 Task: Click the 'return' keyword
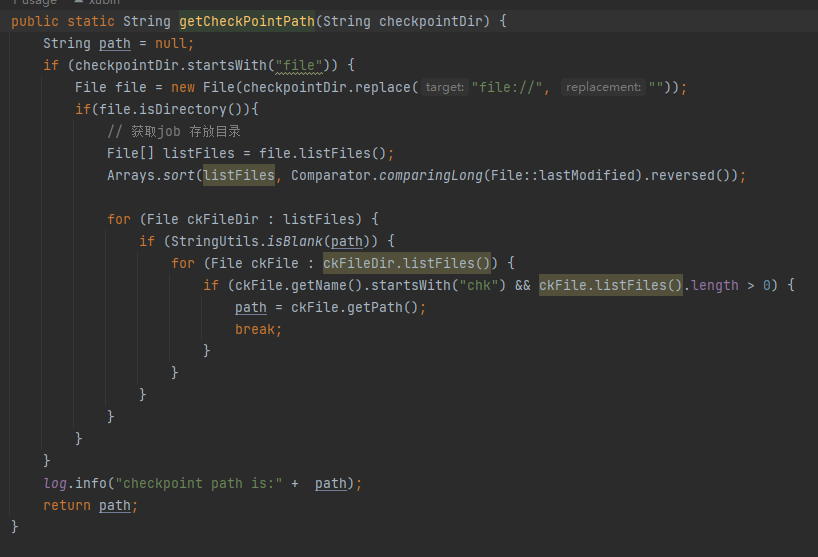click(67, 505)
